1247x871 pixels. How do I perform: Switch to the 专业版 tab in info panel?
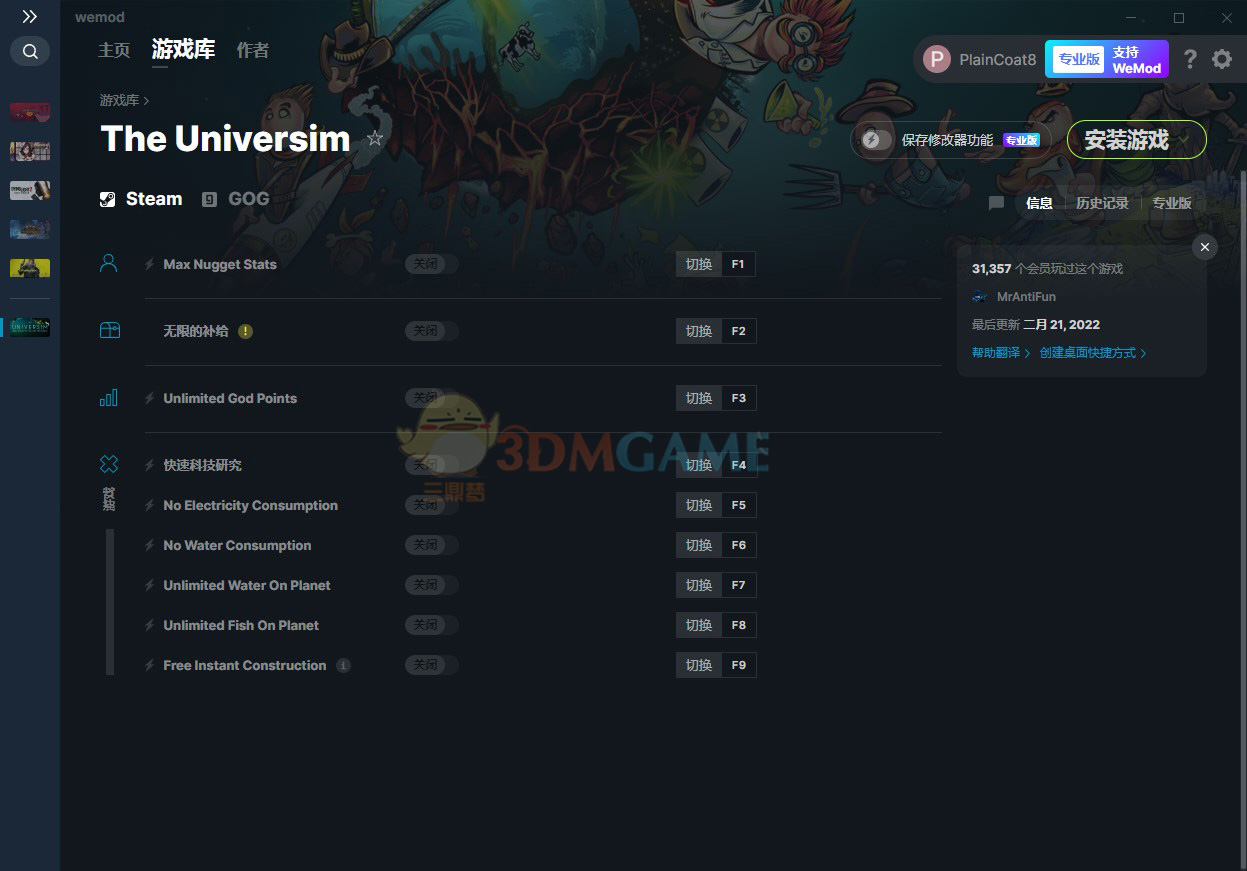[1172, 203]
